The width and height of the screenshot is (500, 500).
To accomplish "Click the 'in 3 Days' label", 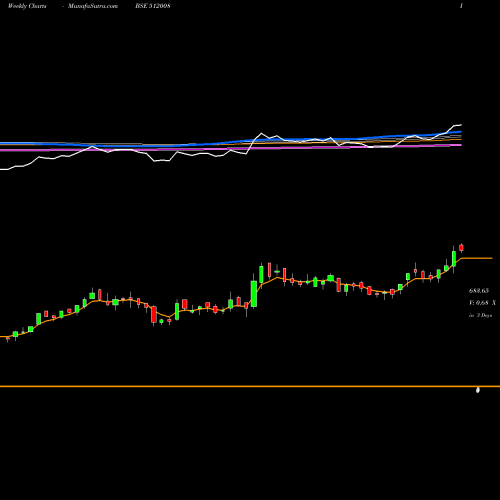I will click(480, 315).
